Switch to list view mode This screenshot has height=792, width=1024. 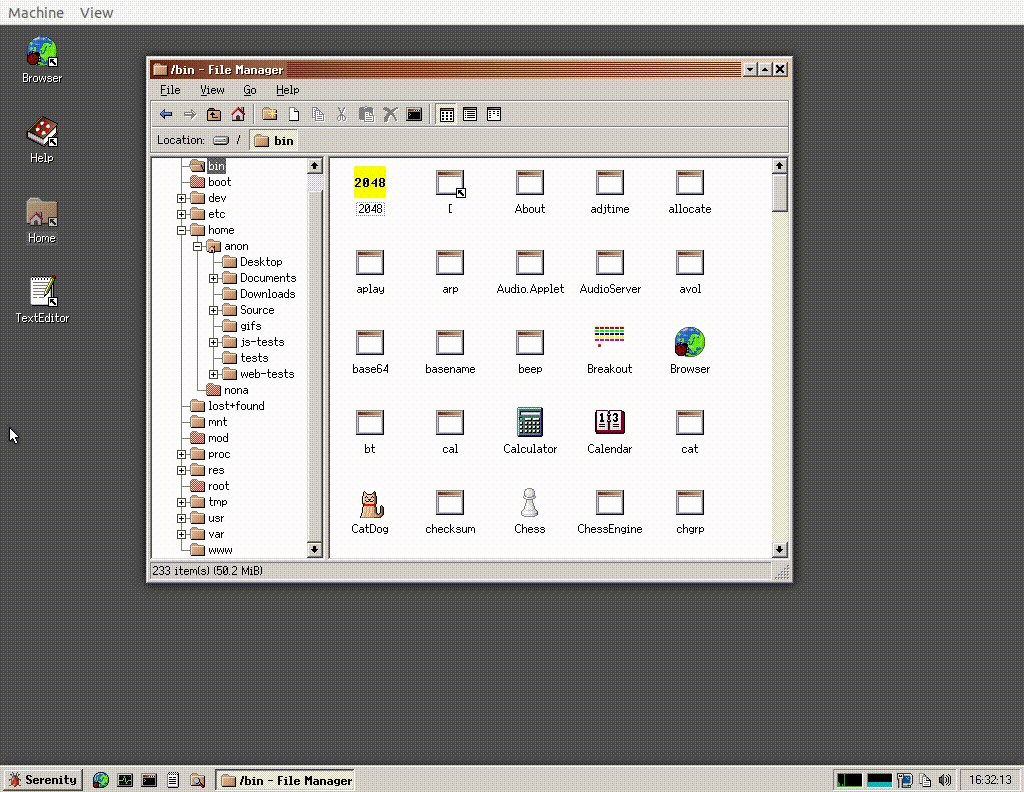click(470, 114)
